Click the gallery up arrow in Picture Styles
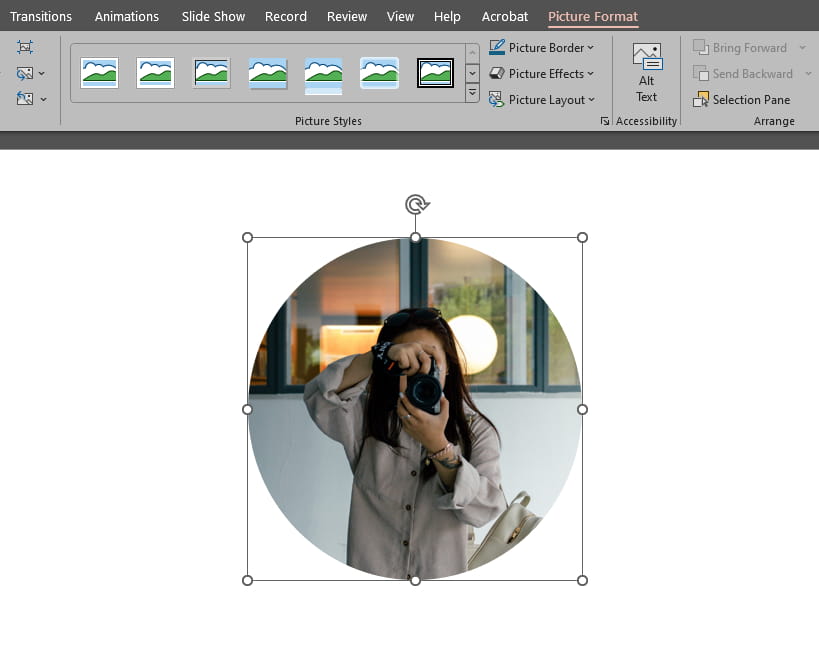The height and width of the screenshot is (645, 819). point(472,53)
